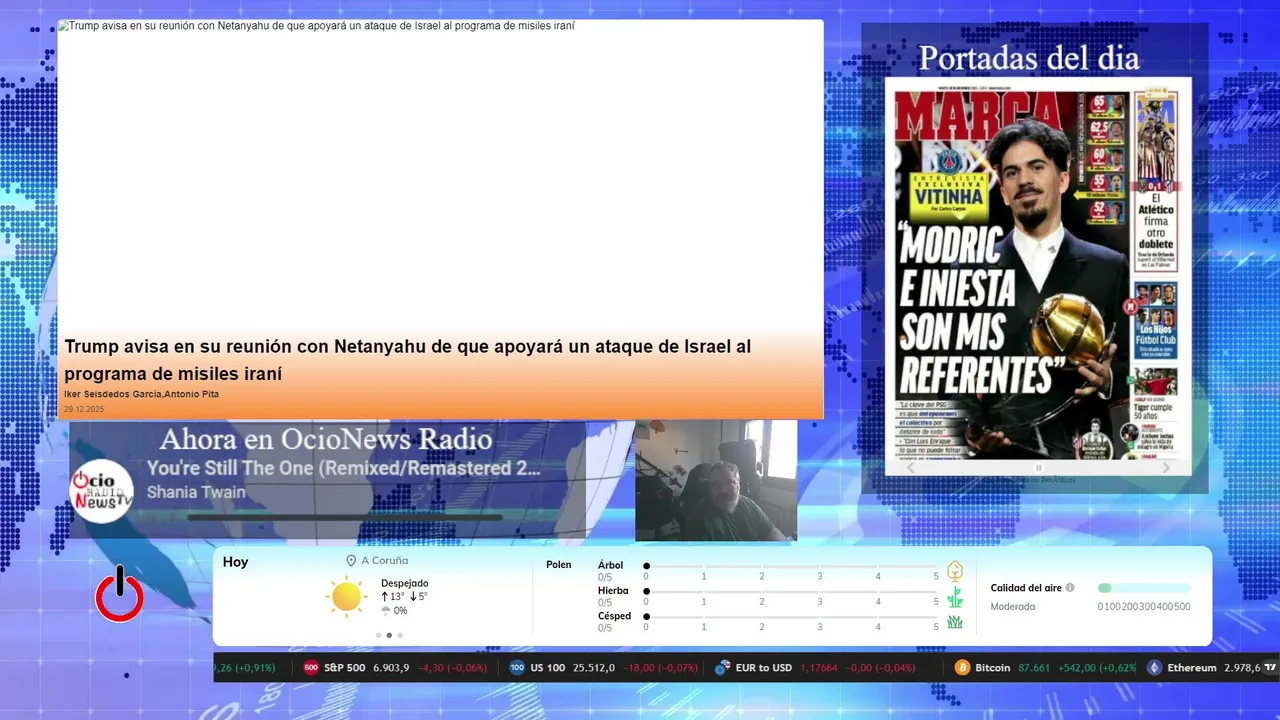Click the song title You're Still The One
Viewport: 1280px width, 720px height.
[343, 468]
